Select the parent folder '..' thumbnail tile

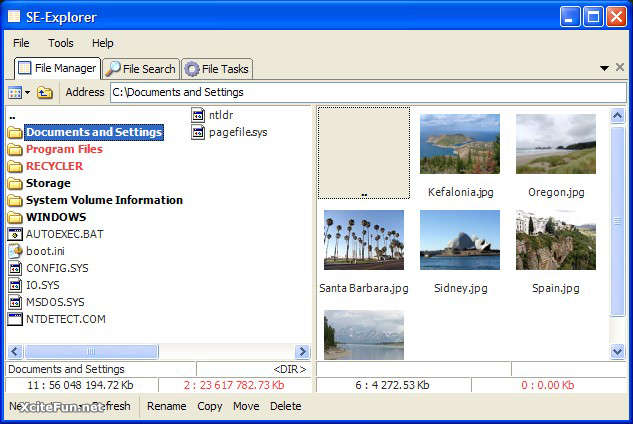point(364,153)
